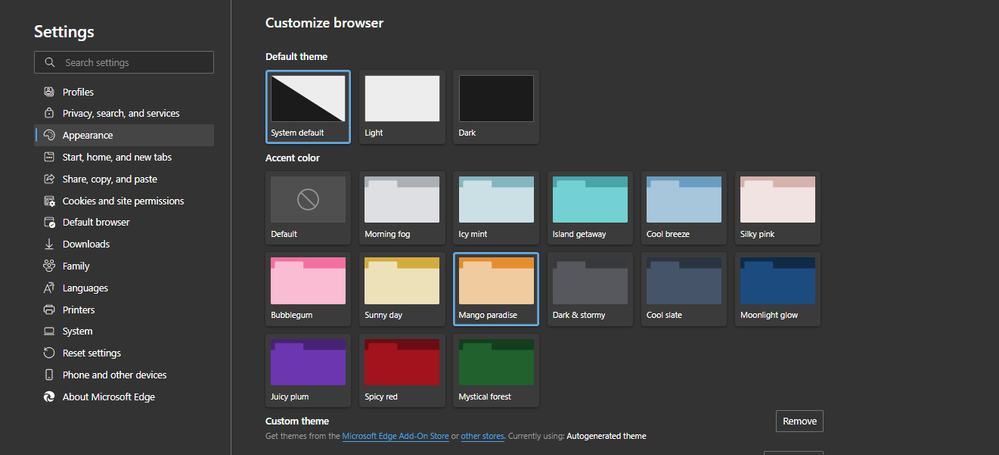The width and height of the screenshot is (999, 455).
Task: Choose the Mango paradise accent color
Action: click(496, 289)
